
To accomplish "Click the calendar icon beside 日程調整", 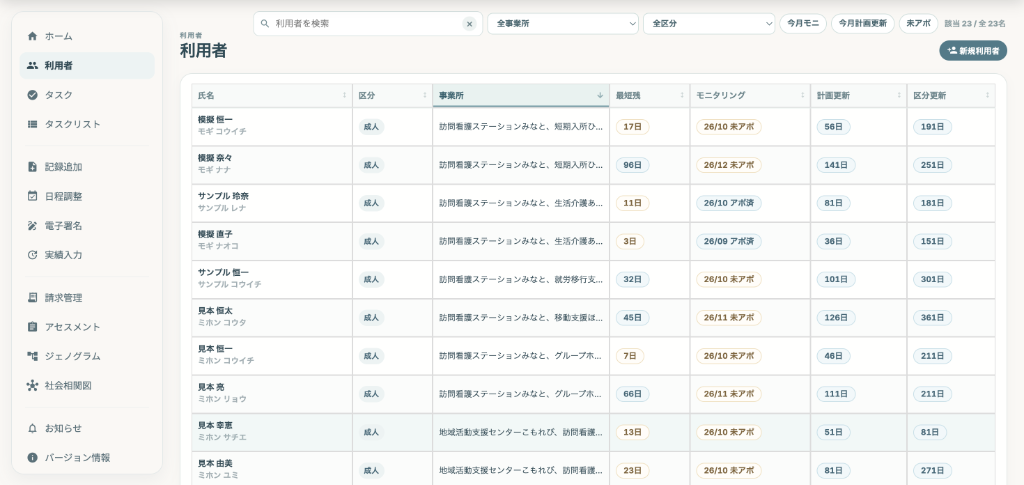I will click(32, 196).
